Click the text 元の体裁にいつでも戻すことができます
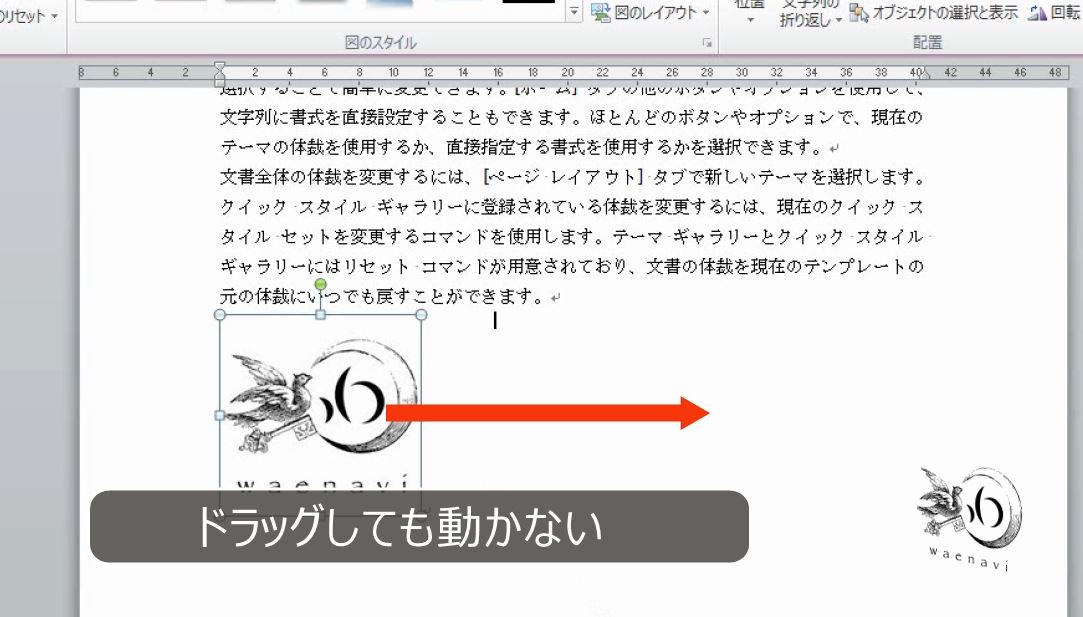Screen dimensions: 1083x617 [x=382, y=296]
